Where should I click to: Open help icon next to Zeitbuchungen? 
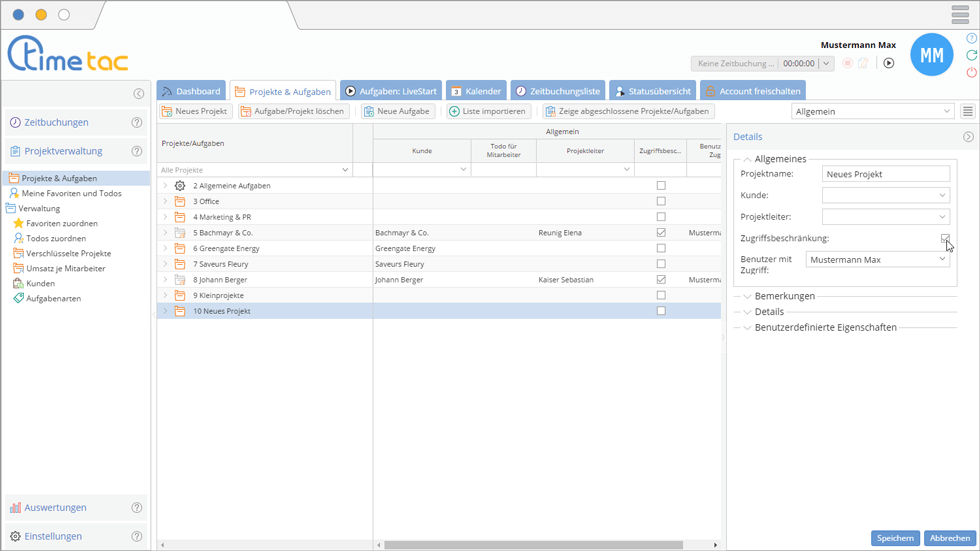(x=137, y=123)
